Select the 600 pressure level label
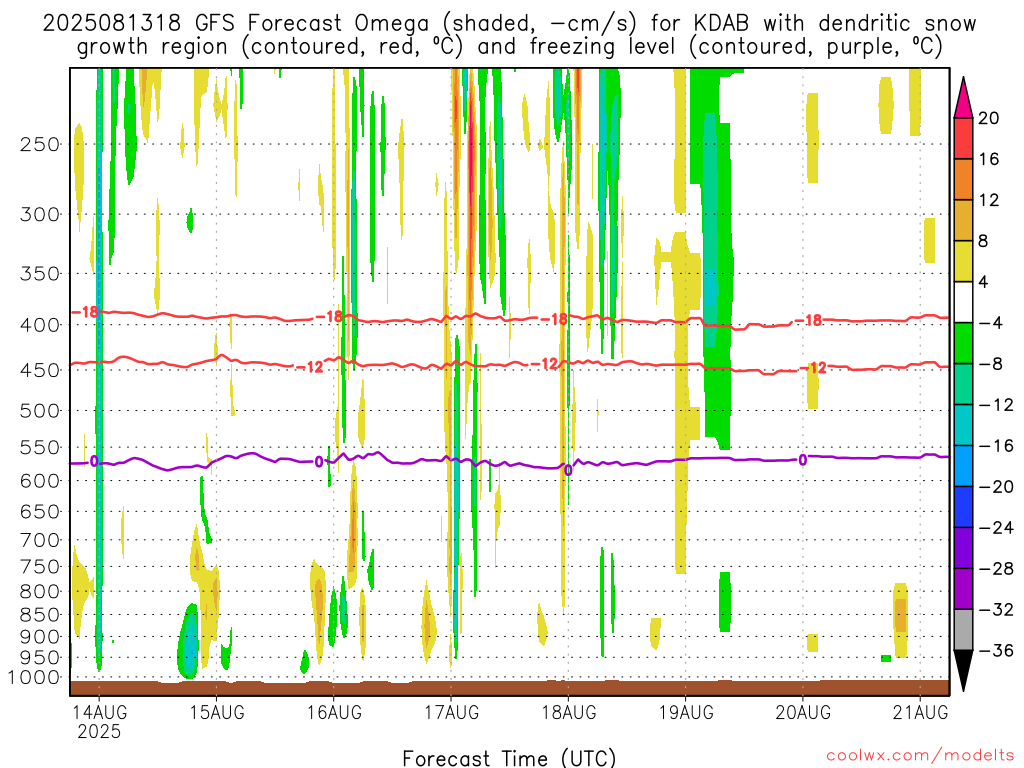This screenshot has width=1024, height=768. (40, 481)
